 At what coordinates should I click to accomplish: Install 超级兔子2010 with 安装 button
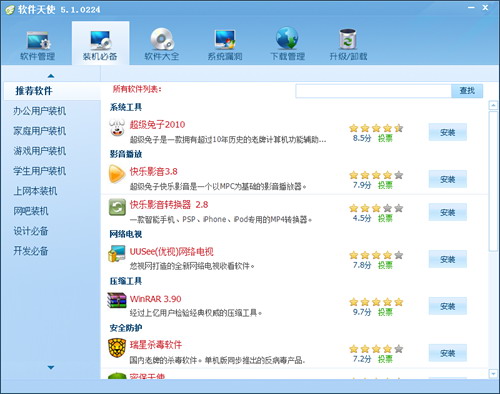[448, 132]
